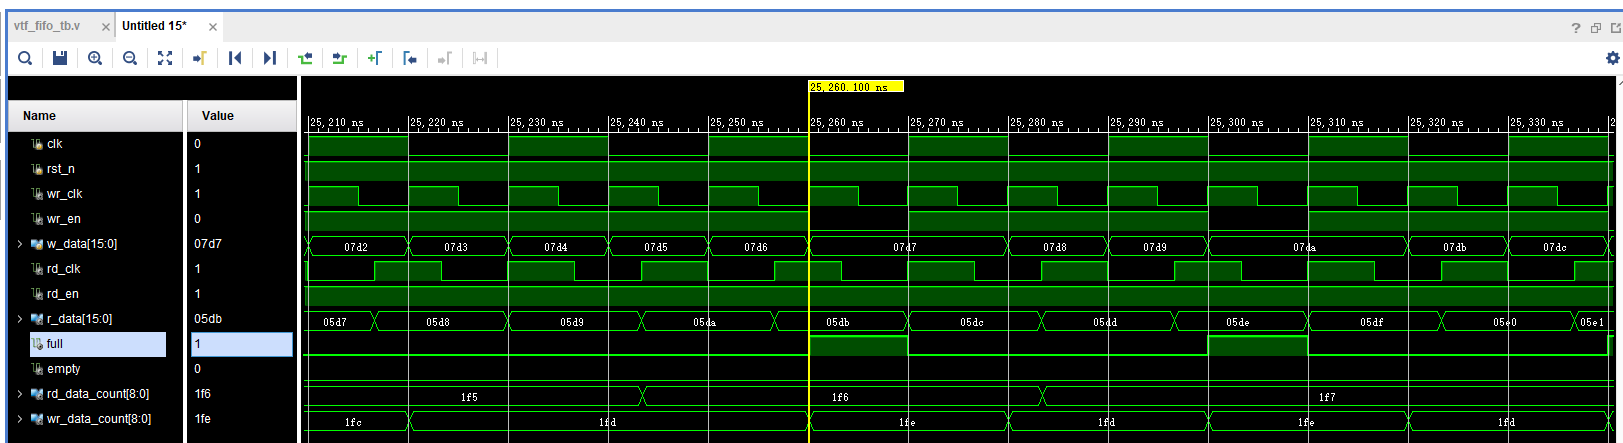Click the 25,230 ns ruler tick
This screenshot has height=443, width=1623.
point(536,123)
